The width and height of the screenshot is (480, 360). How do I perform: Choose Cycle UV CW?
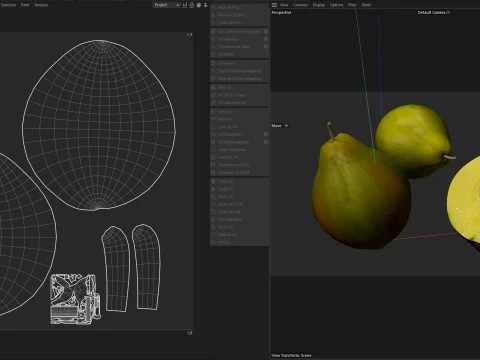(x=239, y=212)
